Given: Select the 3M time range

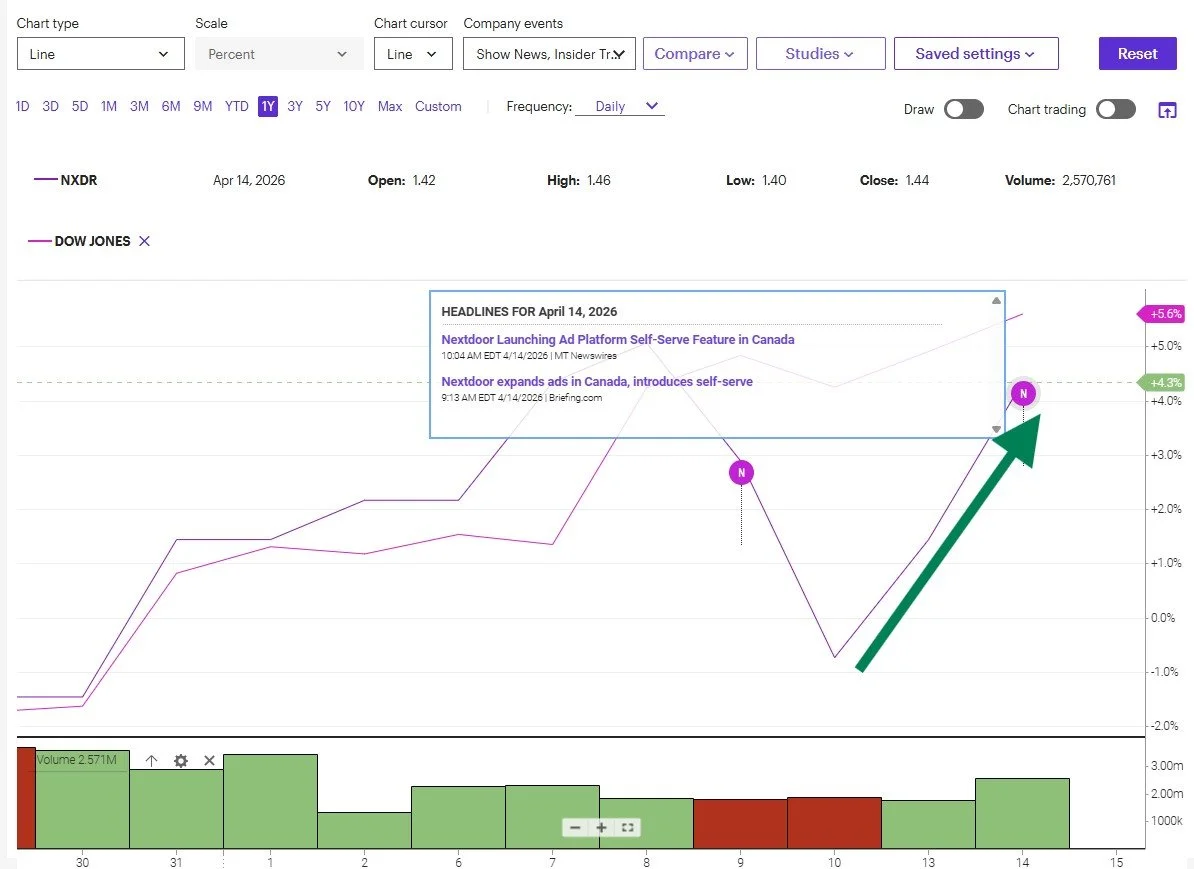Looking at the screenshot, I should tap(139, 107).
